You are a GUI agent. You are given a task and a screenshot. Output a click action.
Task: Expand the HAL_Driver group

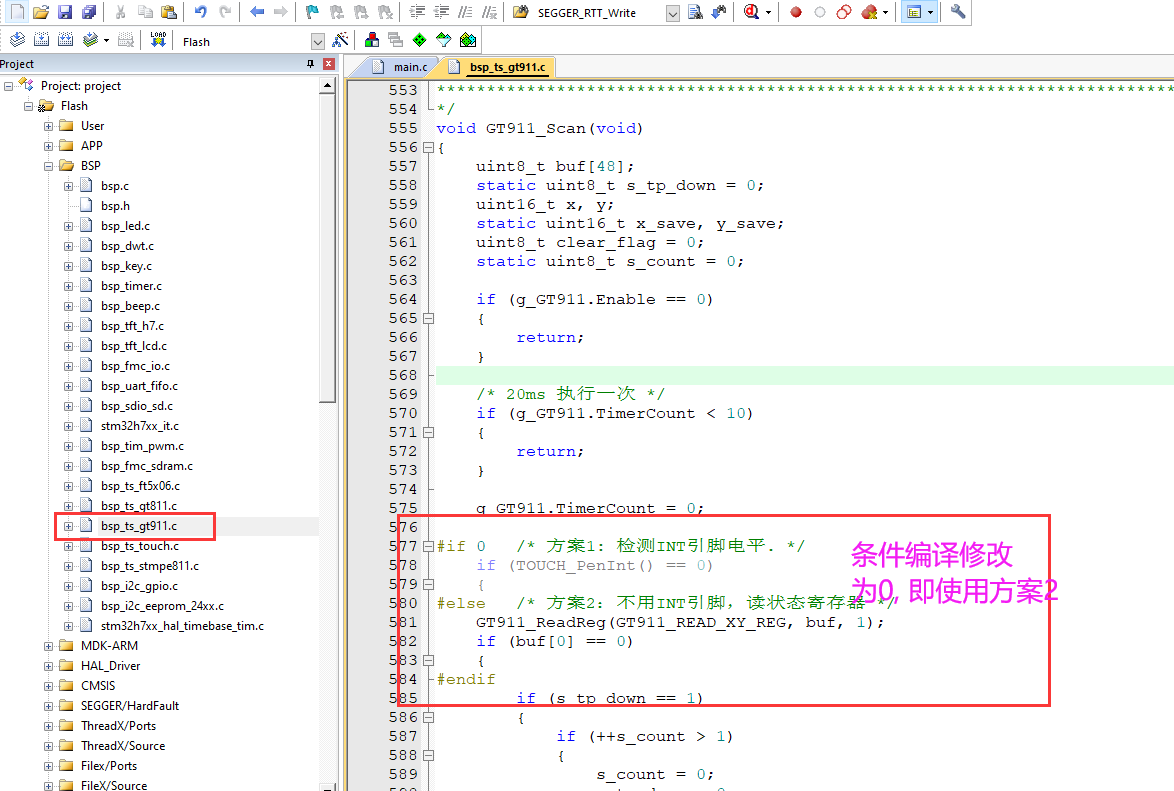pyautogui.click(x=49, y=666)
